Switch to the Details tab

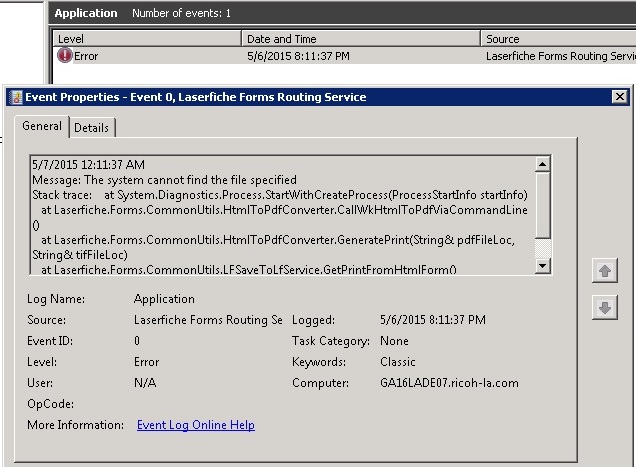click(92, 128)
